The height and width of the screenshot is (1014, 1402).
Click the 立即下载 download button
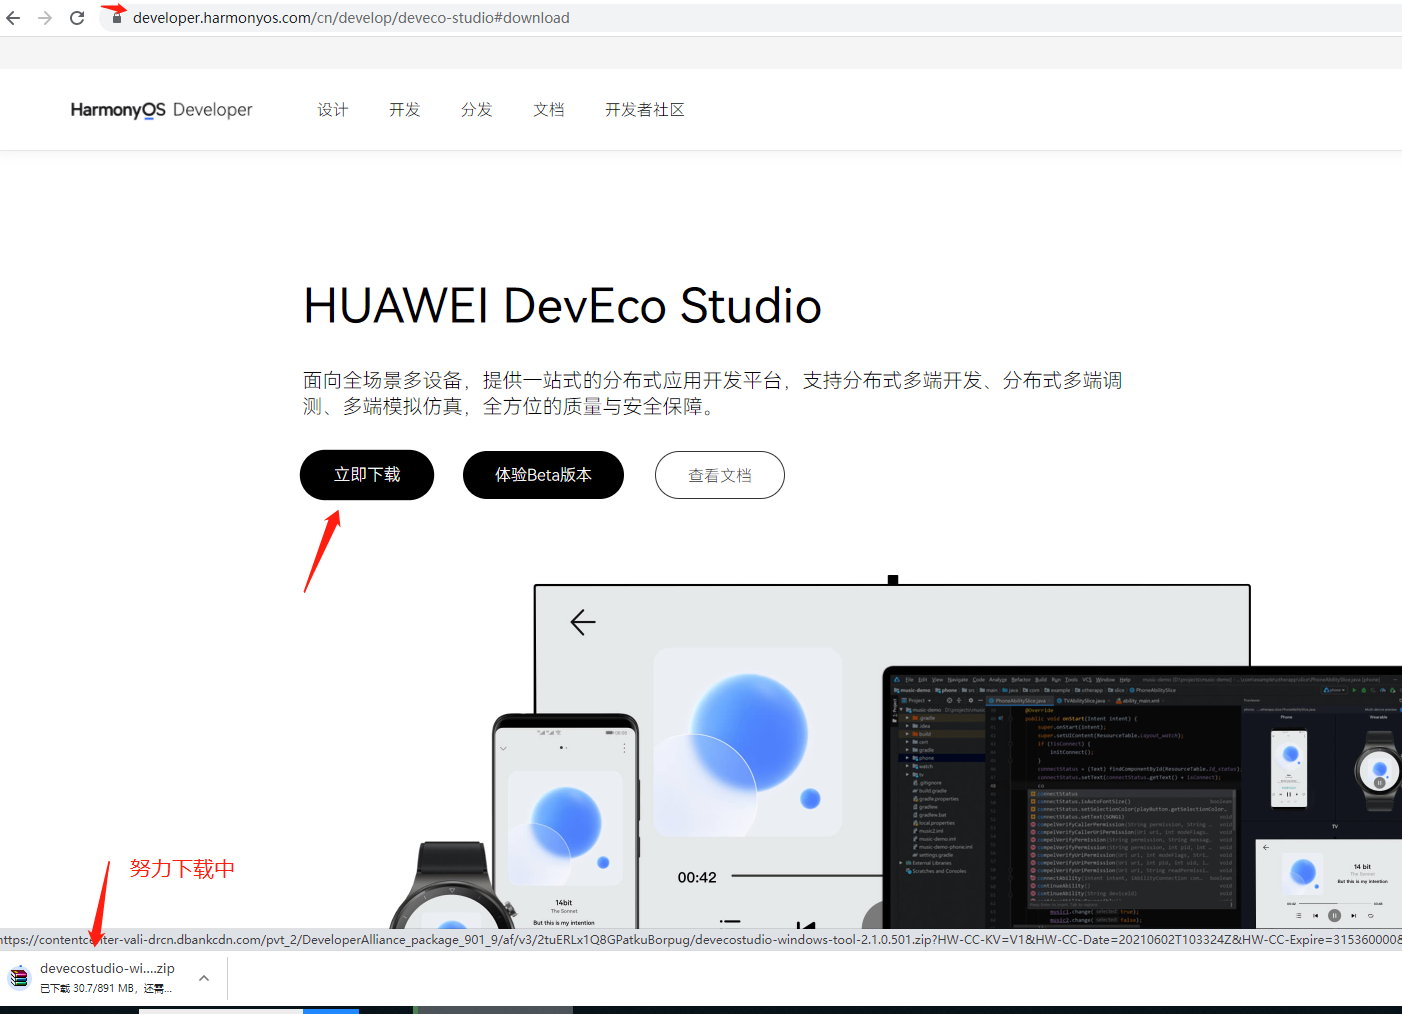click(x=367, y=475)
